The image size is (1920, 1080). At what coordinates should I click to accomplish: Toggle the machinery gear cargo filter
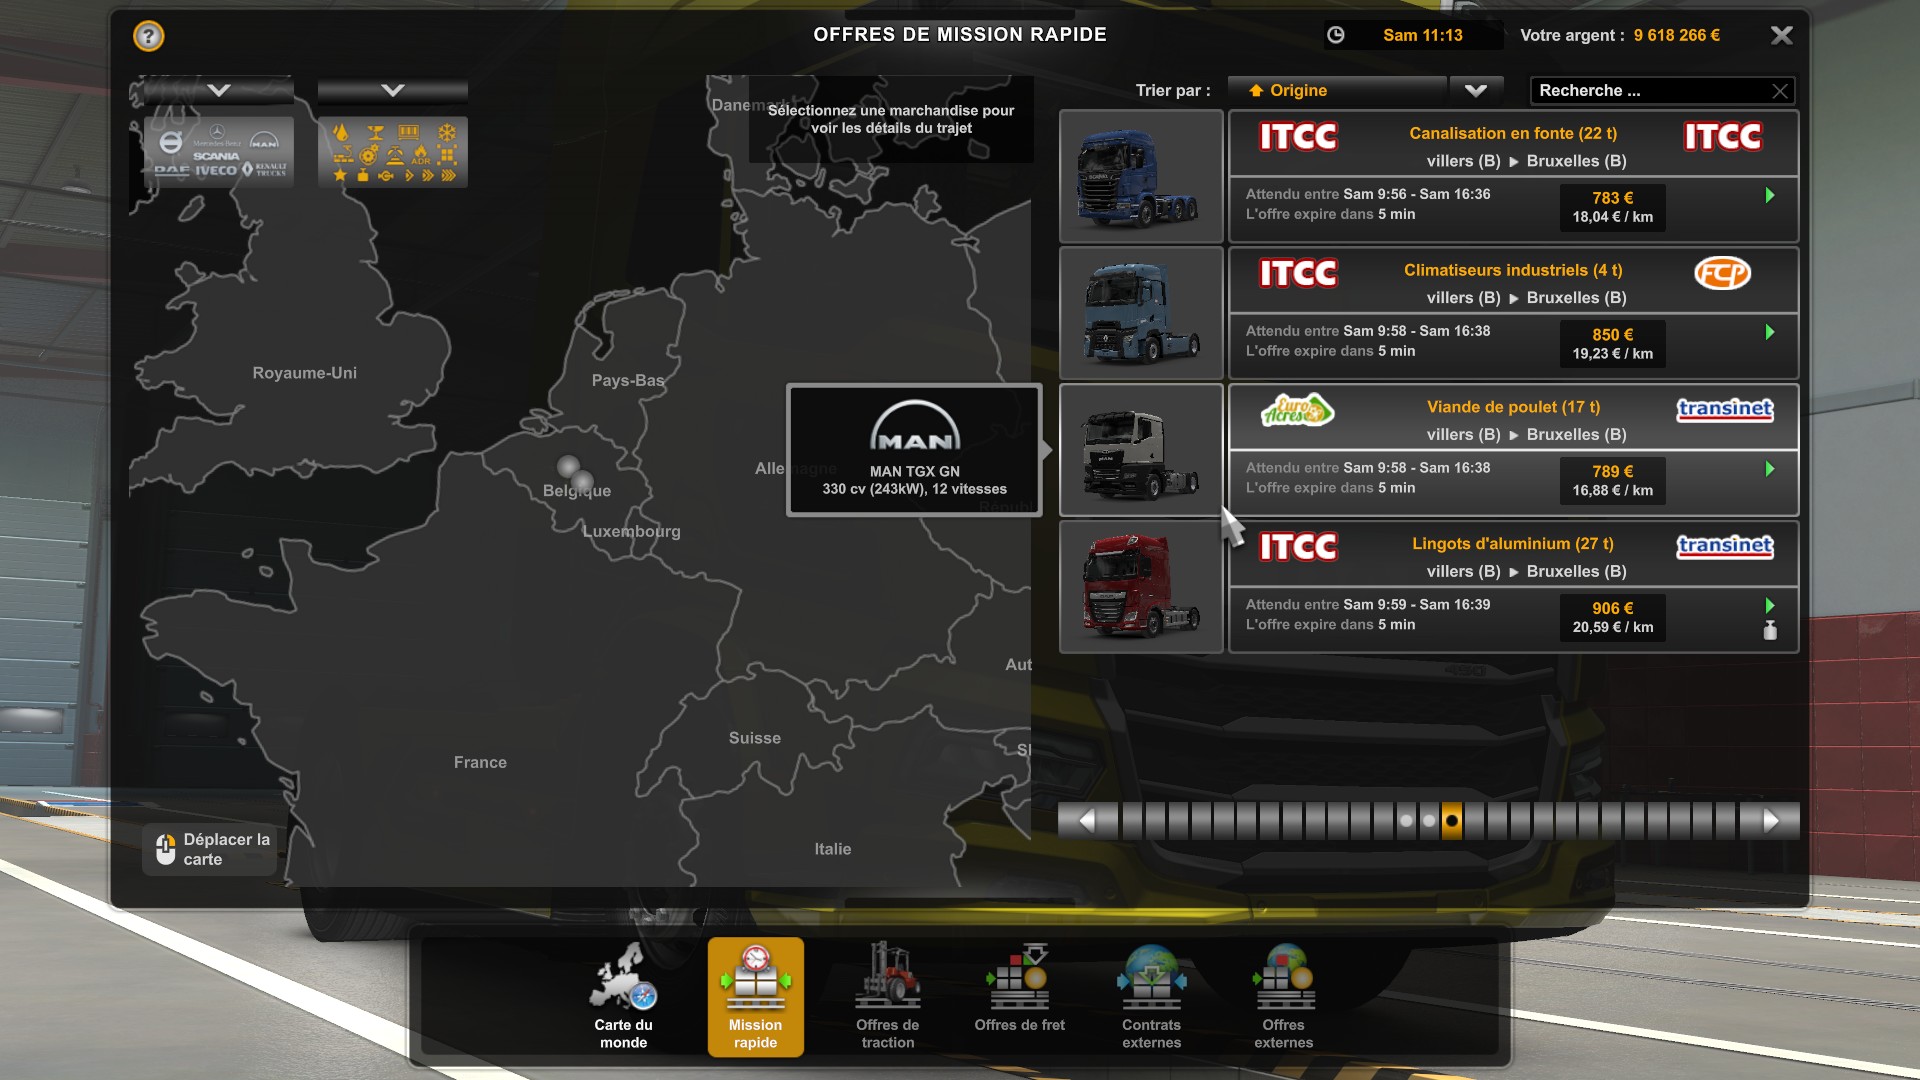(x=369, y=155)
